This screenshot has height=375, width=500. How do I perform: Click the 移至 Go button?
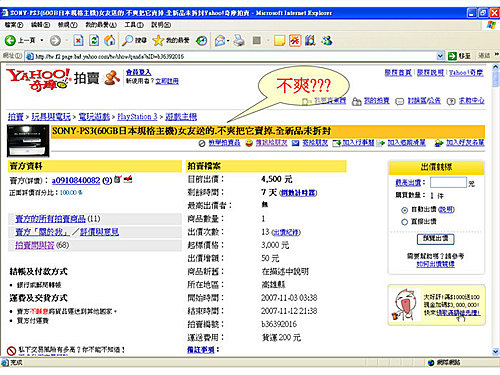(x=460, y=56)
